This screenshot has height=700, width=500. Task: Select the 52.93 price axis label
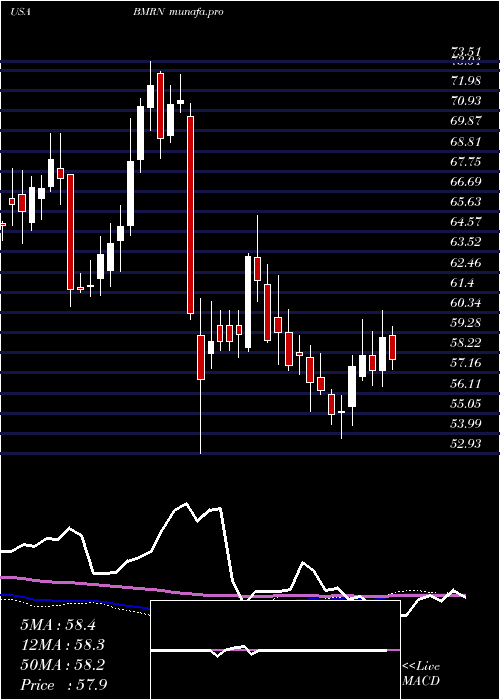point(466,444)
